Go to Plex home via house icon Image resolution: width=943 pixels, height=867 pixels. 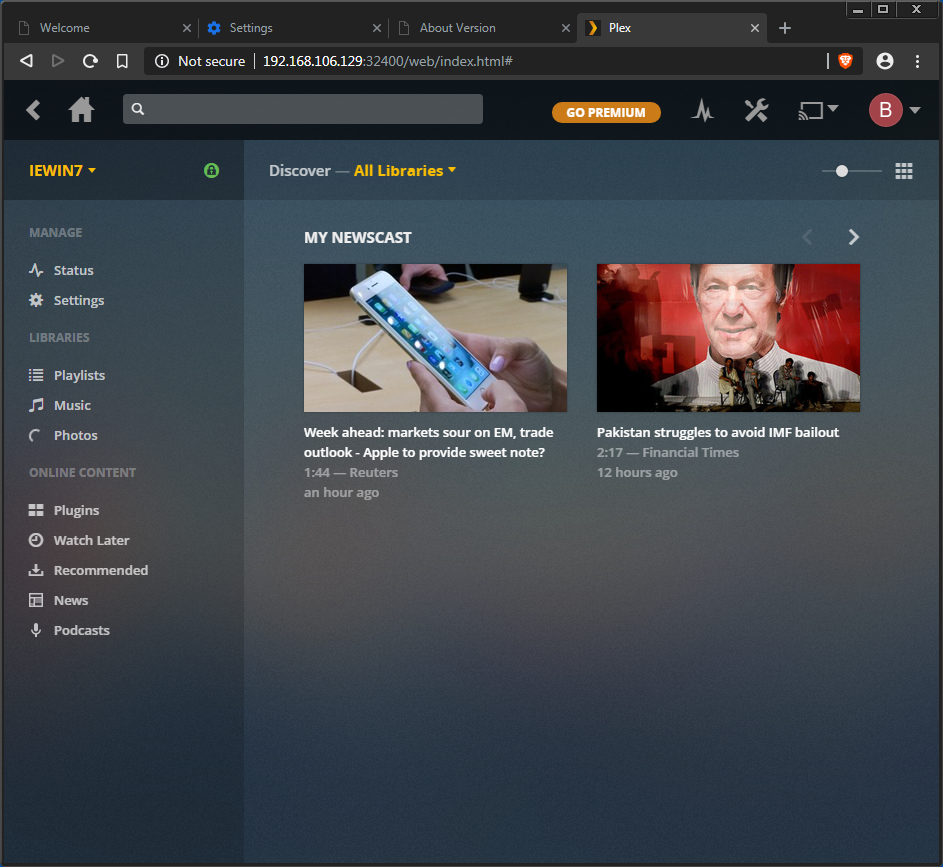[81, 110]
